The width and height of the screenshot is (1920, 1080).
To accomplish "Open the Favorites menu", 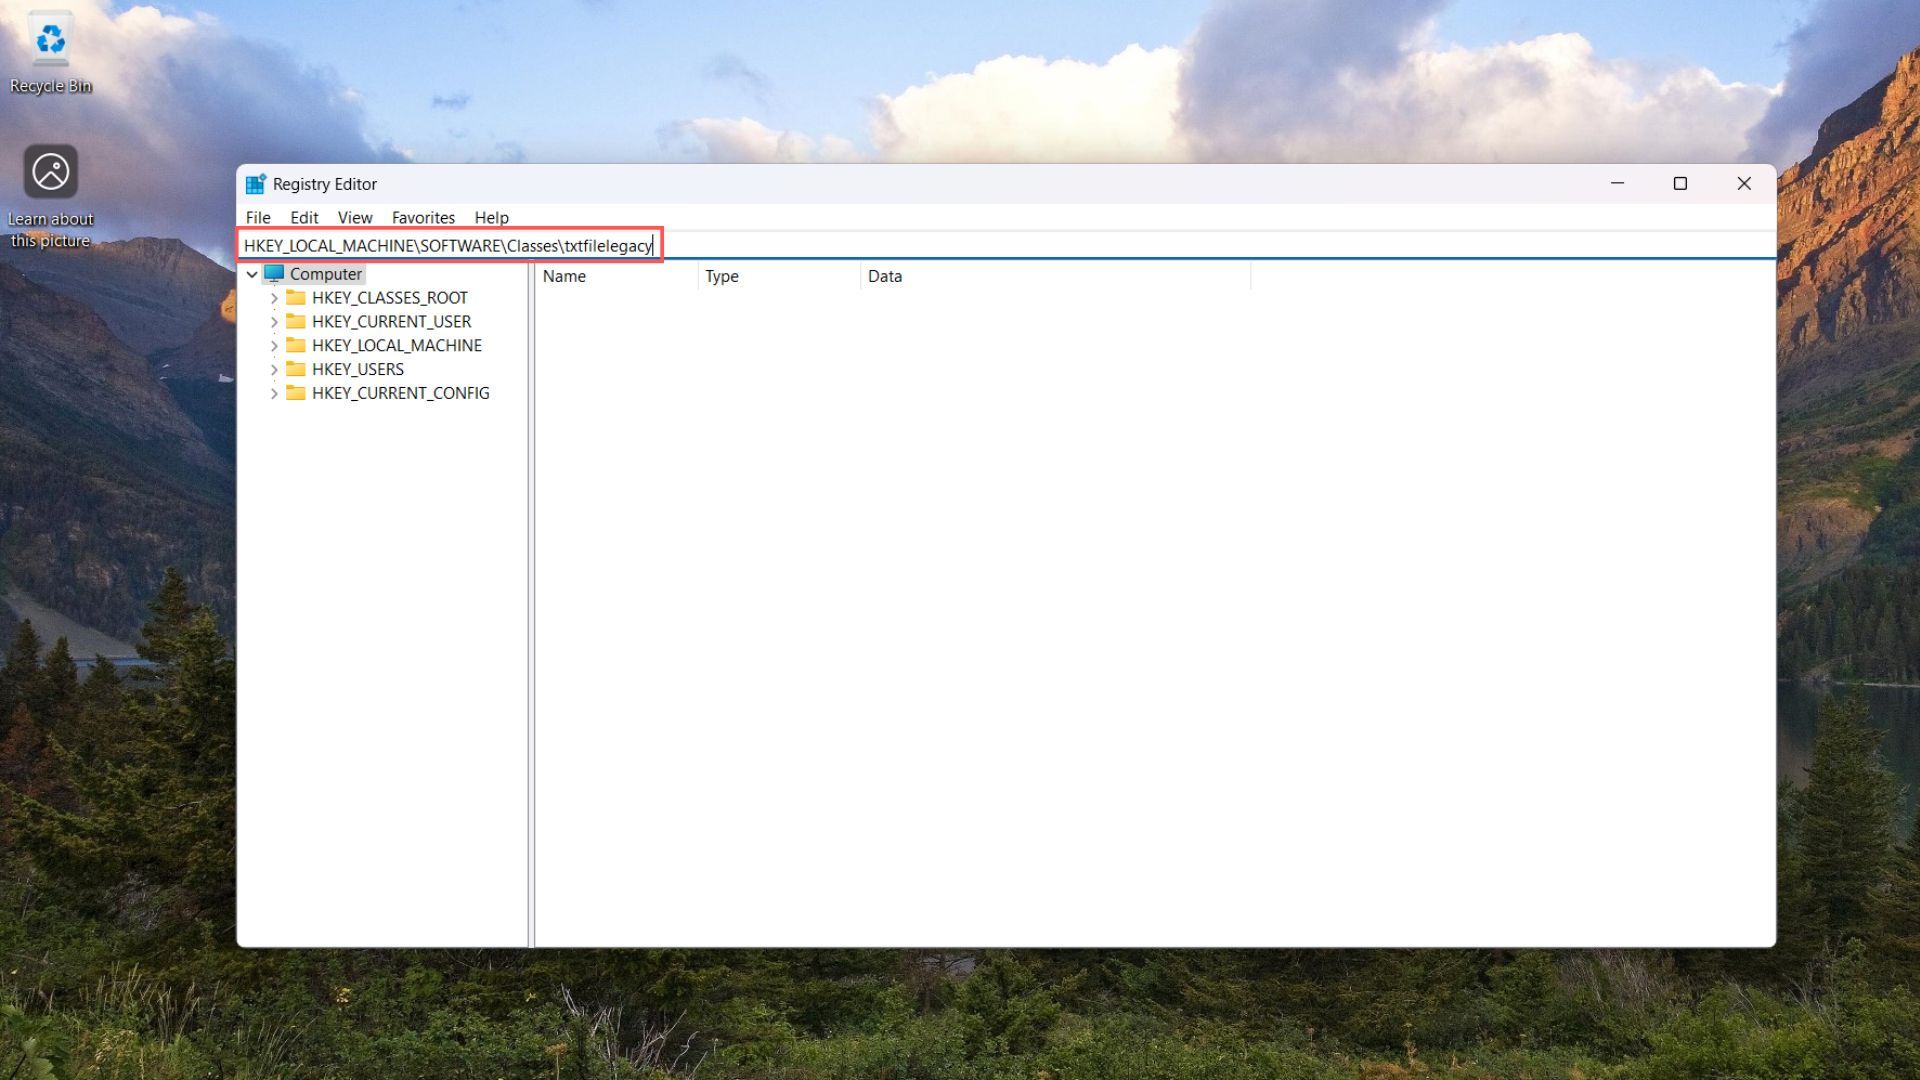I will (x=423, y=217).
